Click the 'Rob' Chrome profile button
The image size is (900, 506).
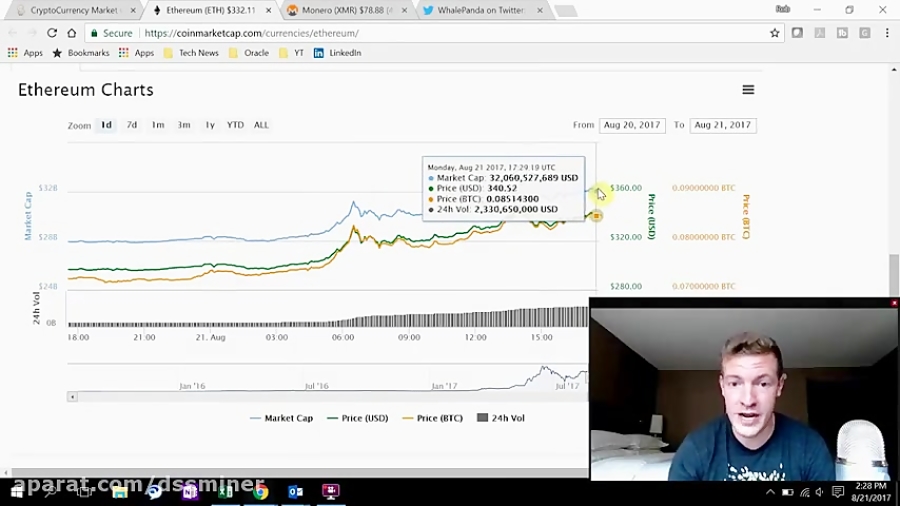(x=783, y=9)
